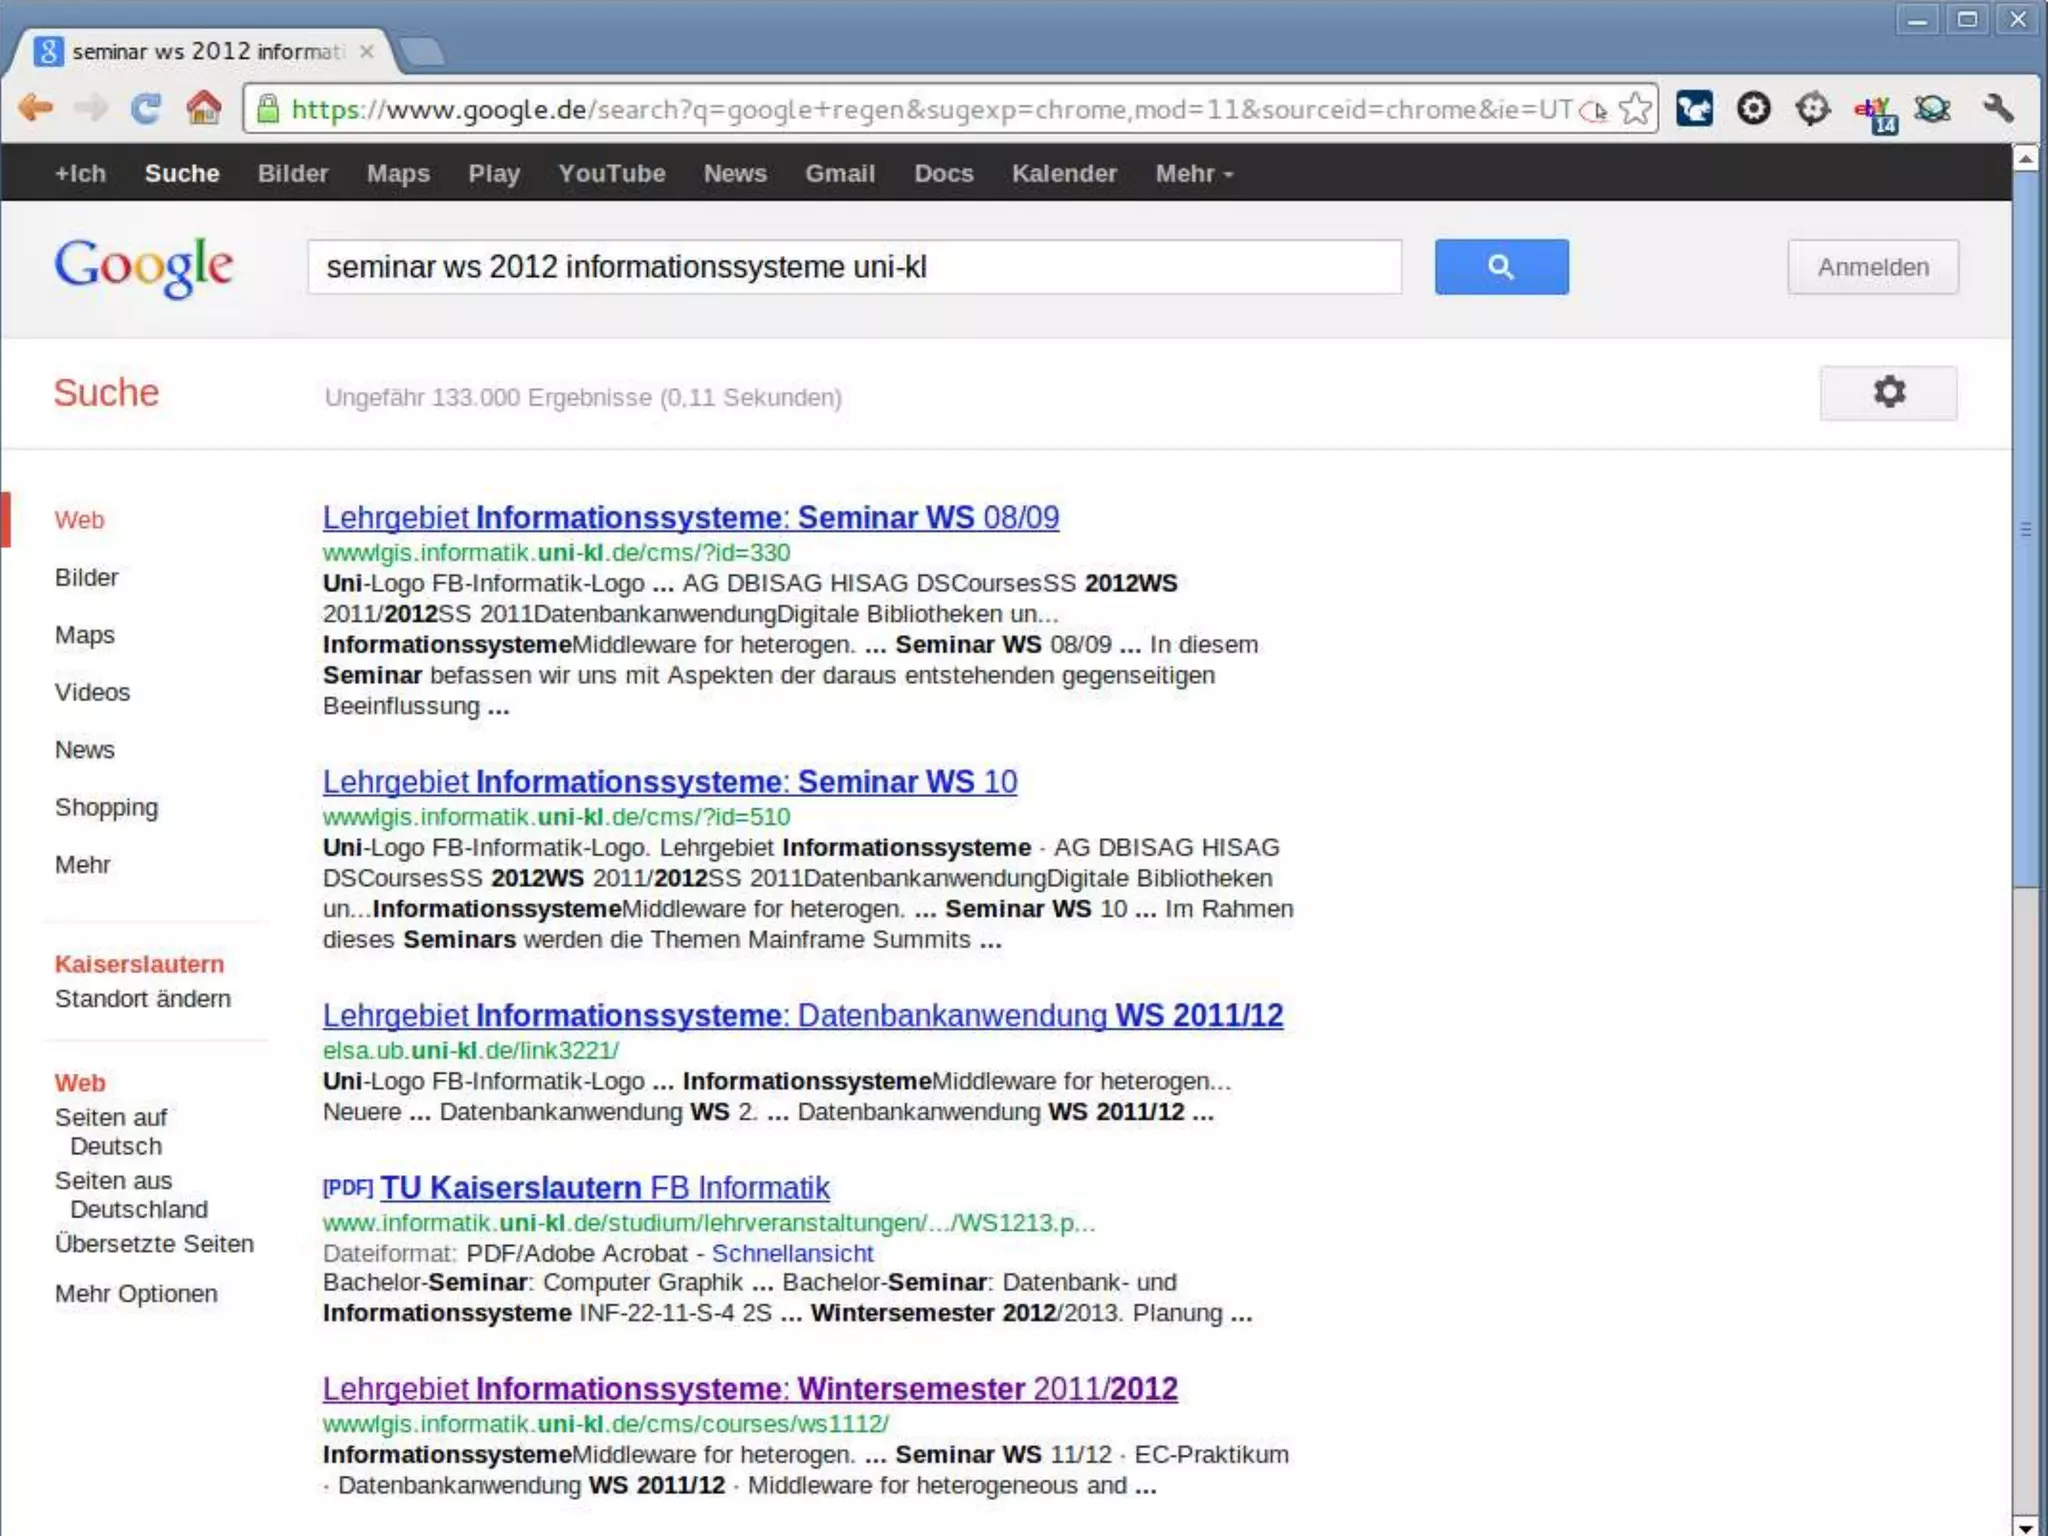Expand Mehr Optionen in sidebar
This screenshot has width=2048, height=1536.
coord(136,1294)
